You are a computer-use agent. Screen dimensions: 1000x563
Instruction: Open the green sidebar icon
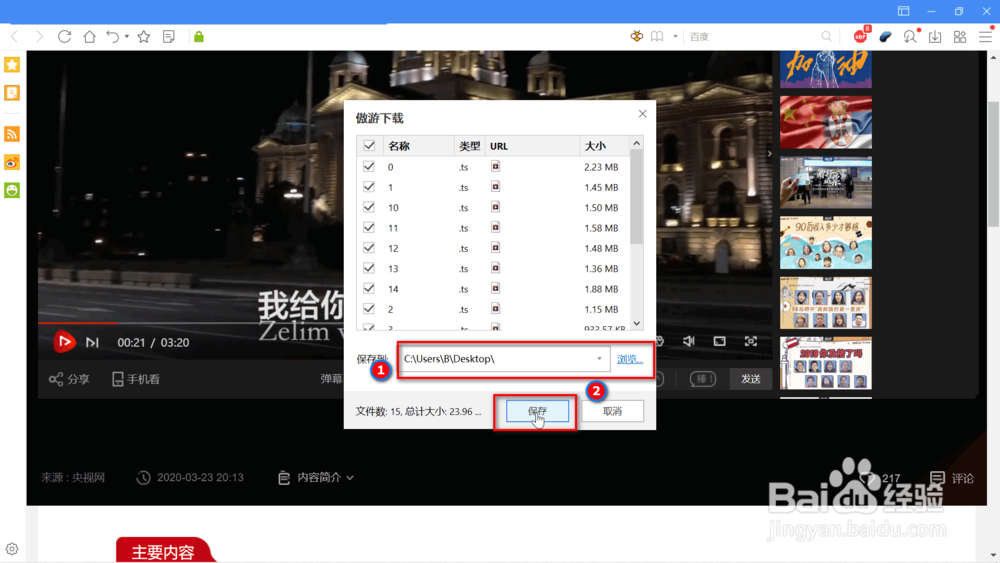[12, 190]
